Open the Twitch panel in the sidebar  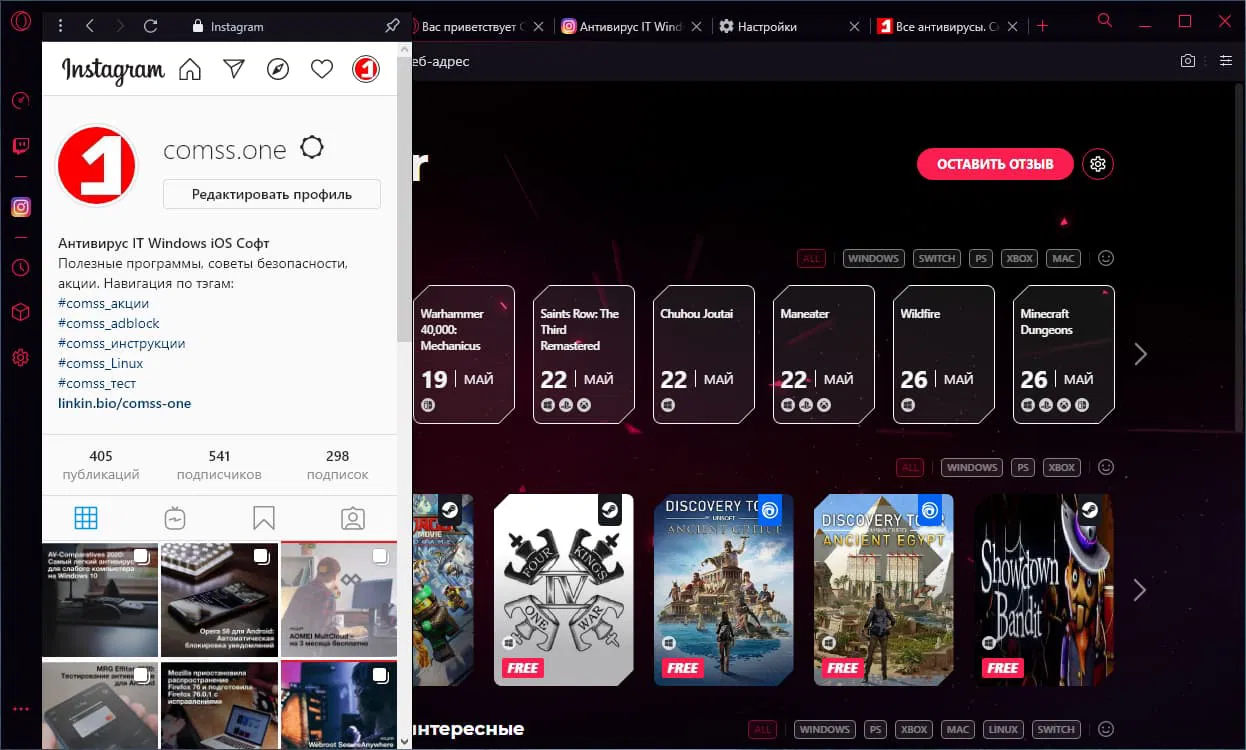(x=20, y=147)
